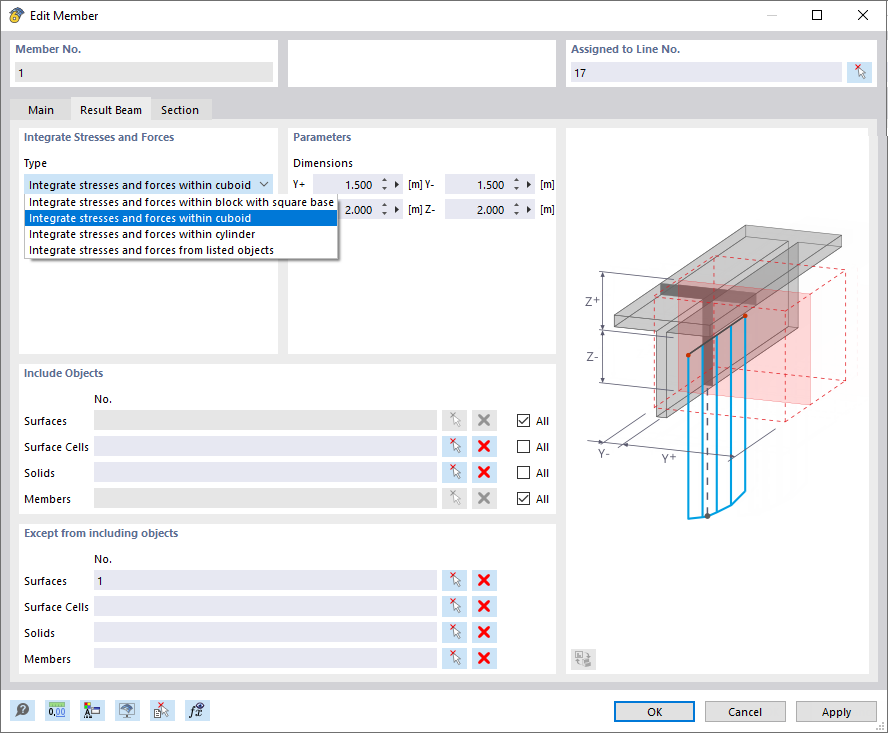
Task: Confirm changes with OK
Action: (654, 711)
